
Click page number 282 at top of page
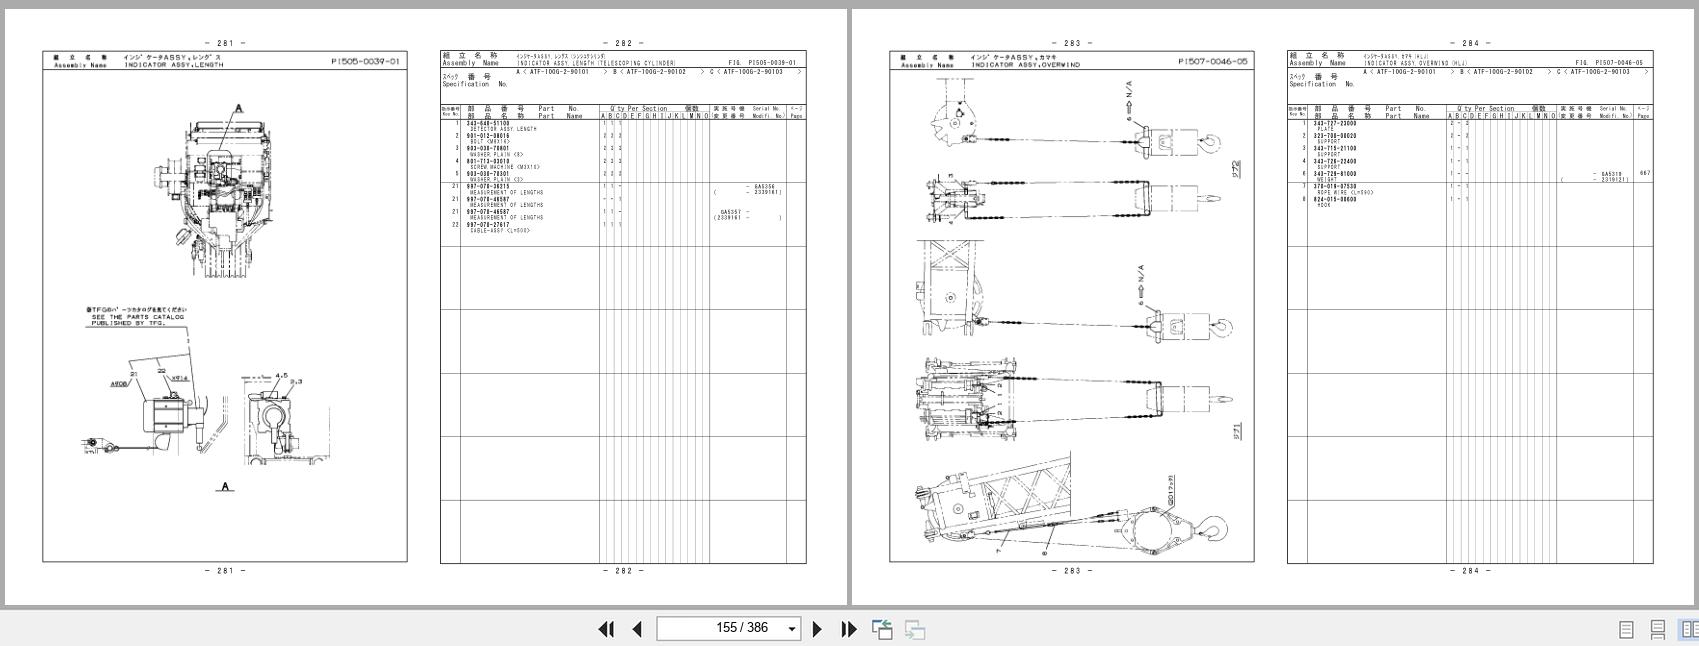click(624, 43)
